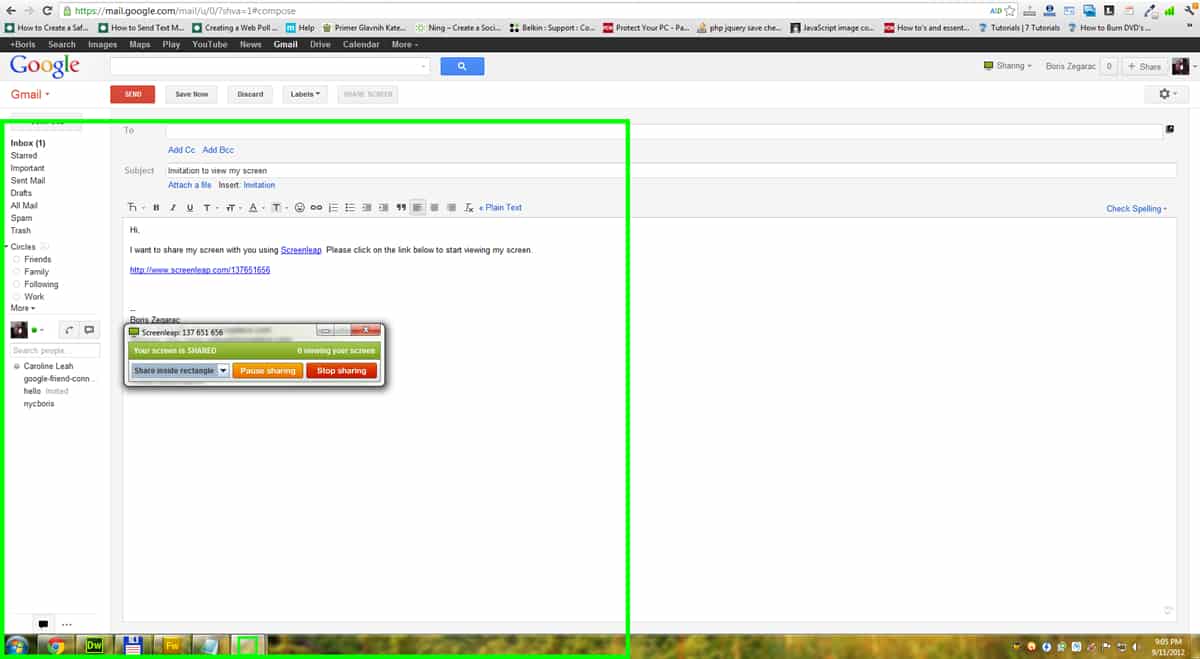Open the text color picker

pos(253,208)
